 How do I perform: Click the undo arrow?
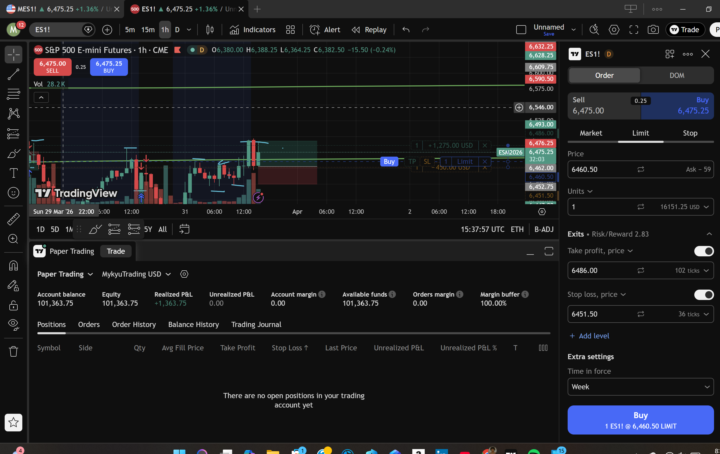pos(406,30)
